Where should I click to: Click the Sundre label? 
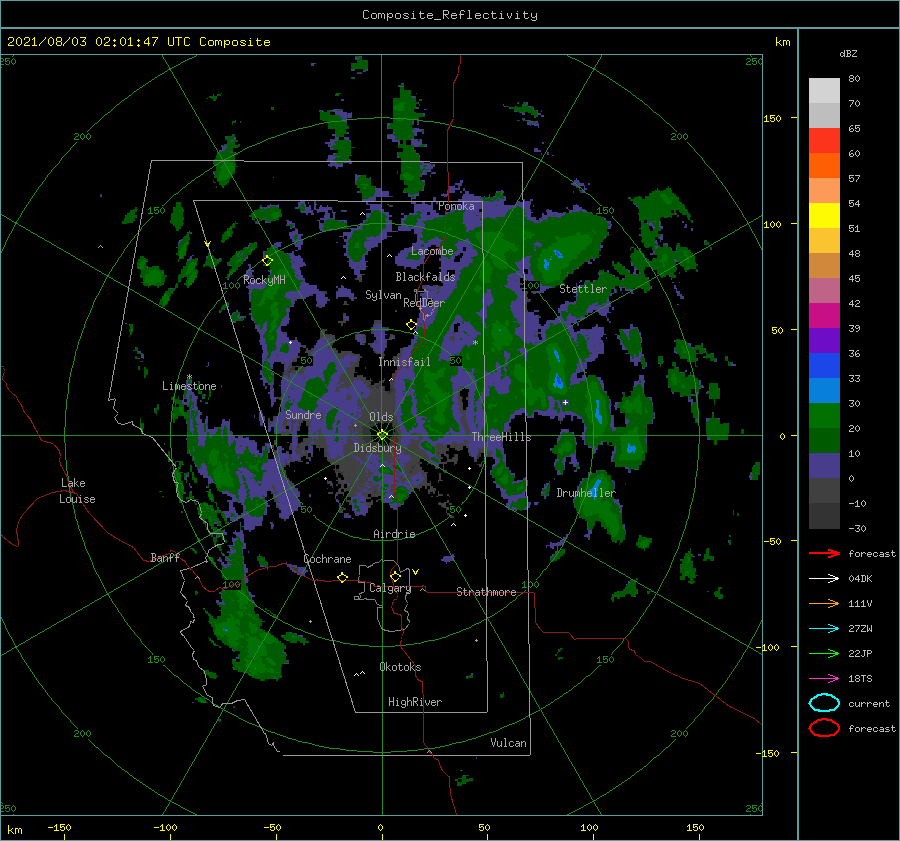pos(304,414)
